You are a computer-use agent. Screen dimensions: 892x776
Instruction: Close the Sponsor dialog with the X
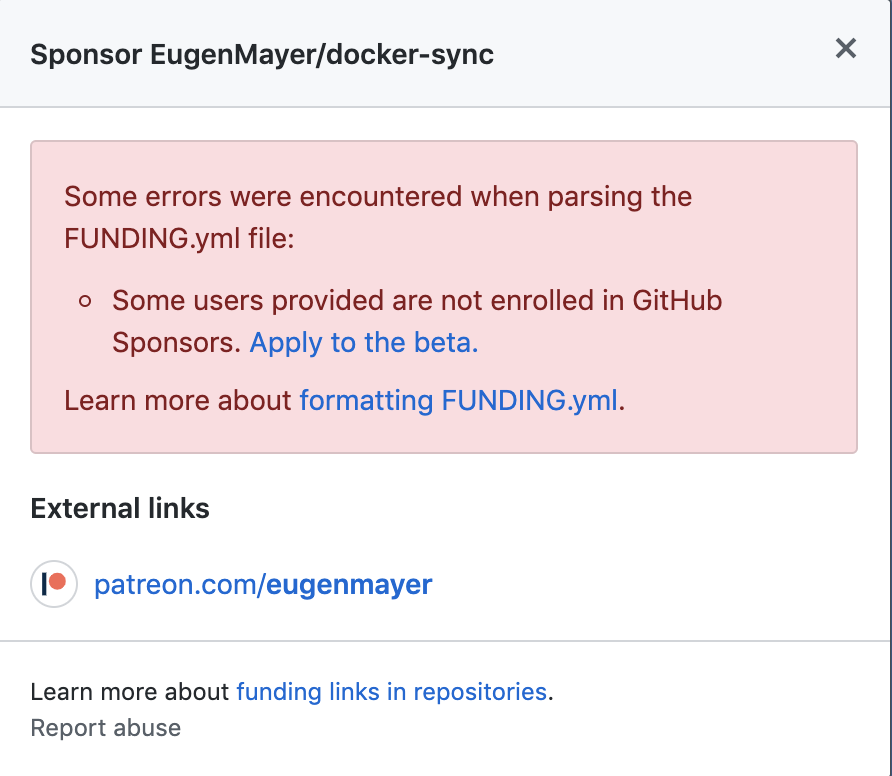tap(845, 48)
